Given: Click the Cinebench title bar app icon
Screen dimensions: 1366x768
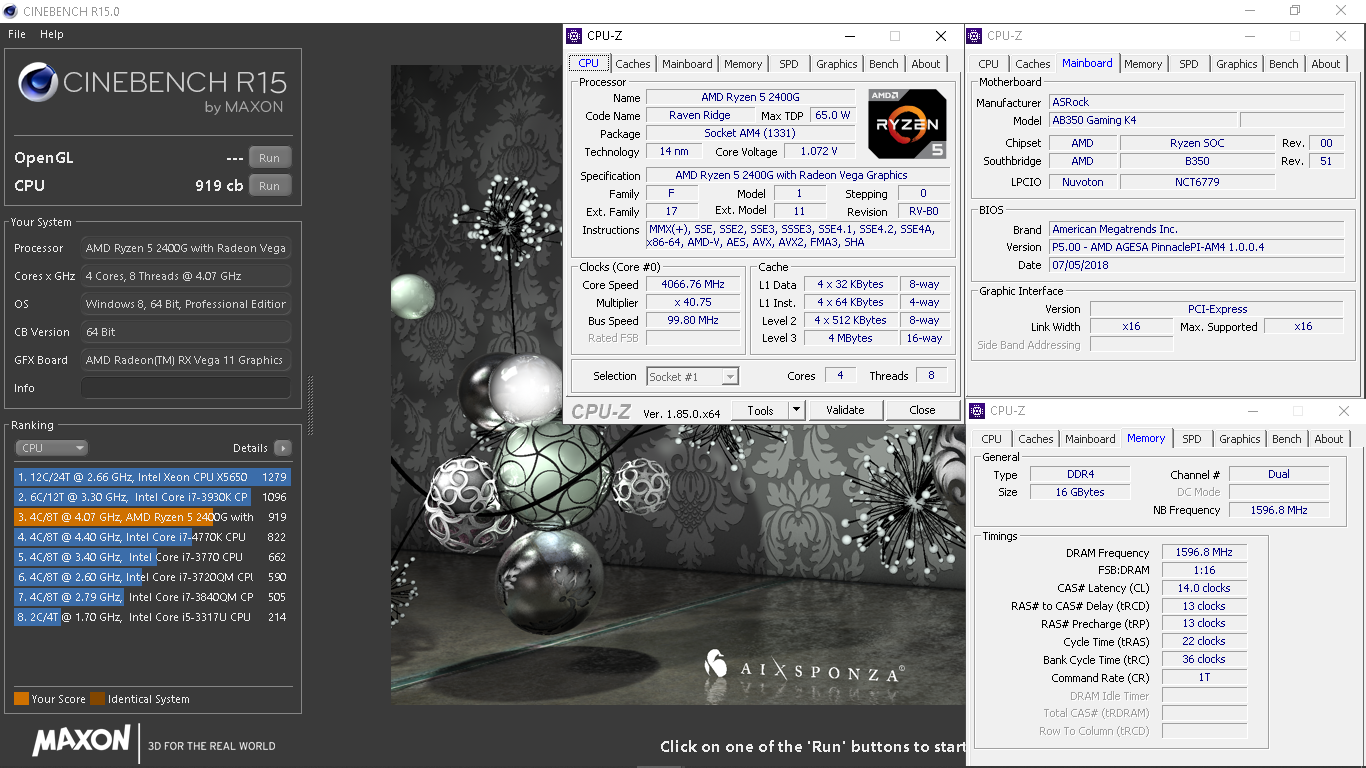Looking at the screenshot, I should 10,11.
